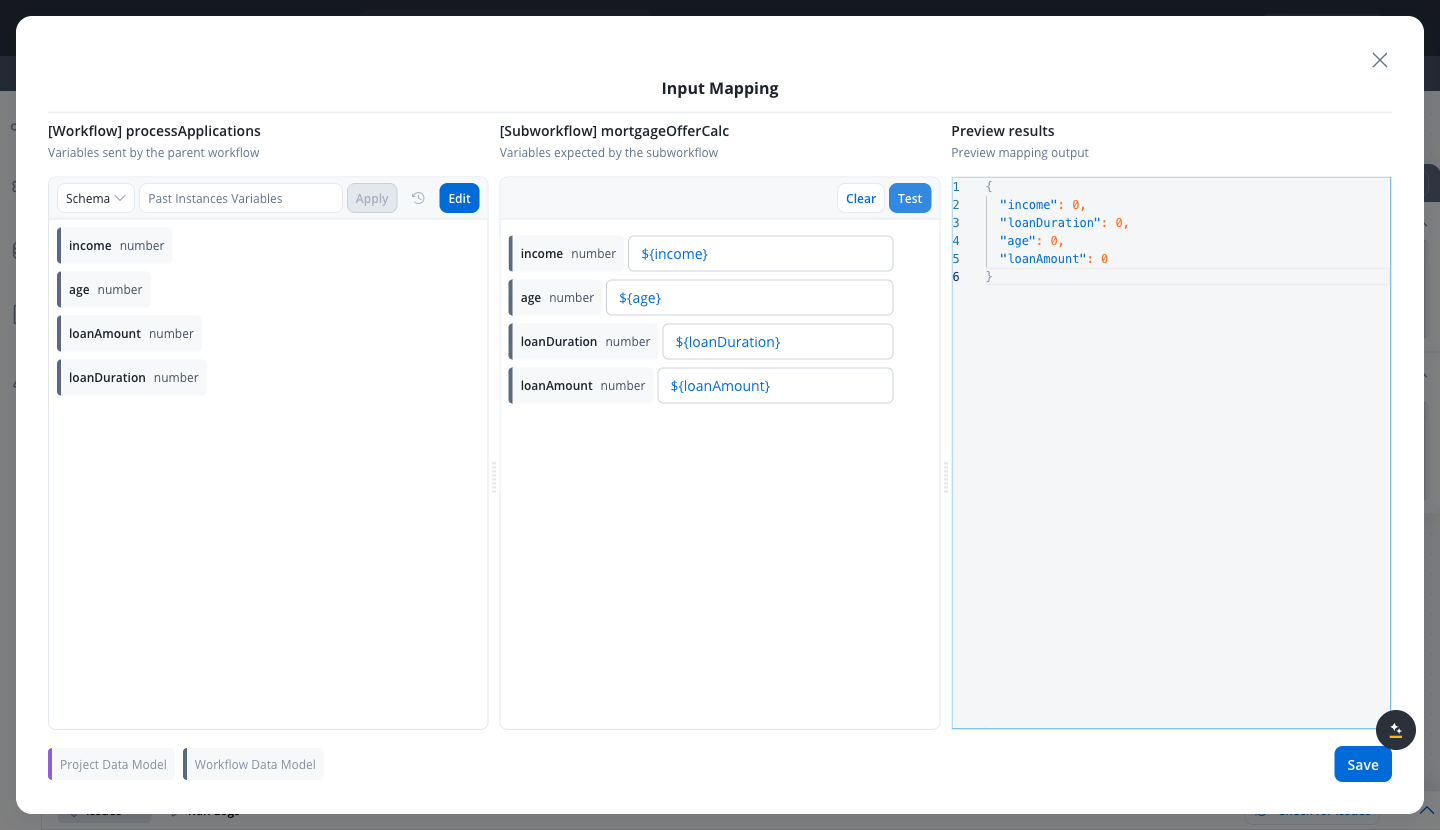
Task: Click the Edit button
Action: coord(459,198)
